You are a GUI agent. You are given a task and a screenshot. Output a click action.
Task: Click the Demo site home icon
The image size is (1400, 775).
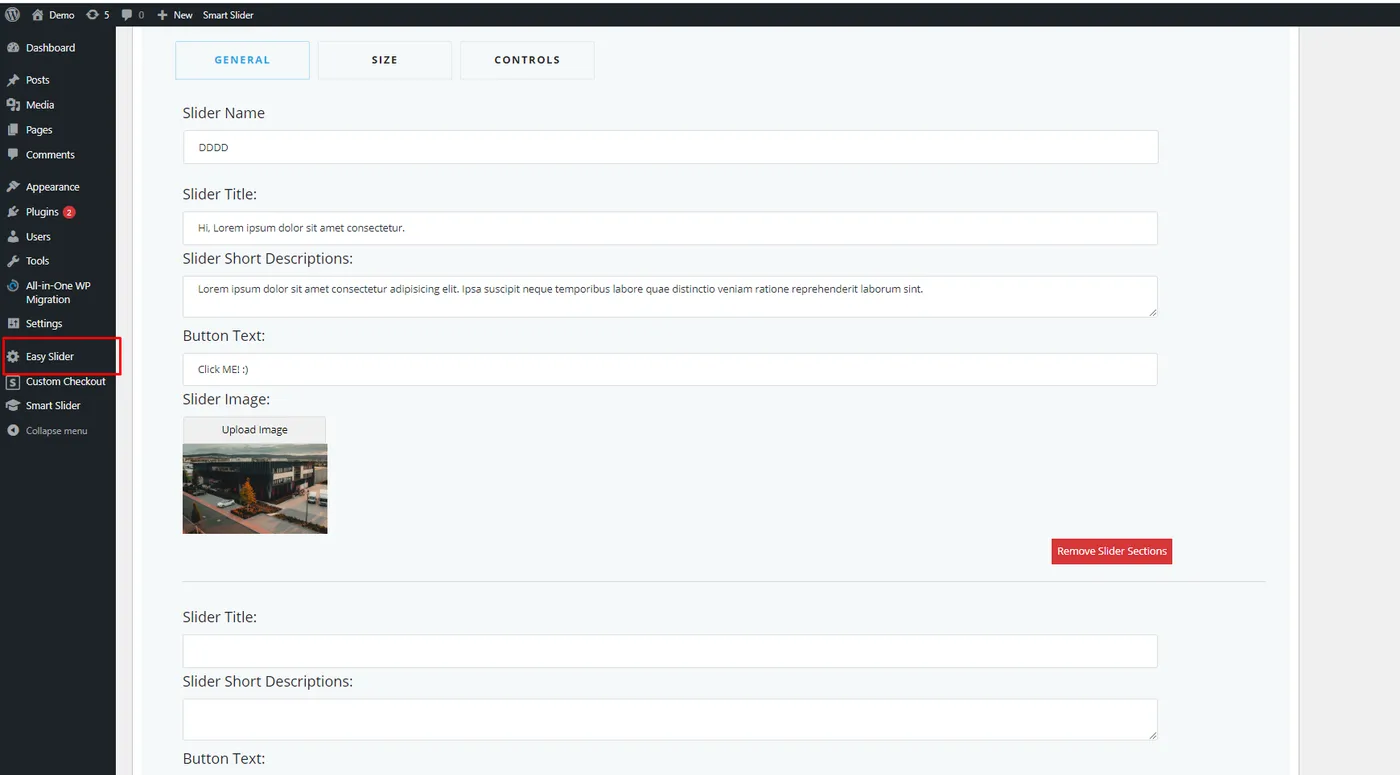(x=37, y=15)
